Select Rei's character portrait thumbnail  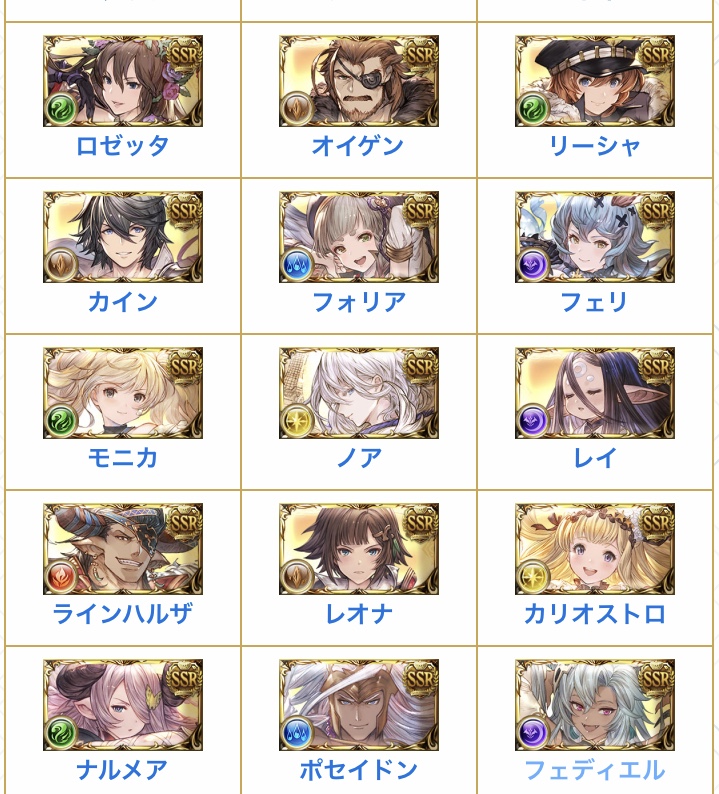594,393
